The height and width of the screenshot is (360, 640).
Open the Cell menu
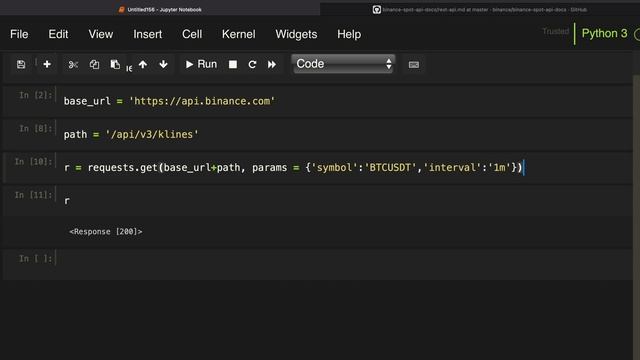(x=192, y=34)
